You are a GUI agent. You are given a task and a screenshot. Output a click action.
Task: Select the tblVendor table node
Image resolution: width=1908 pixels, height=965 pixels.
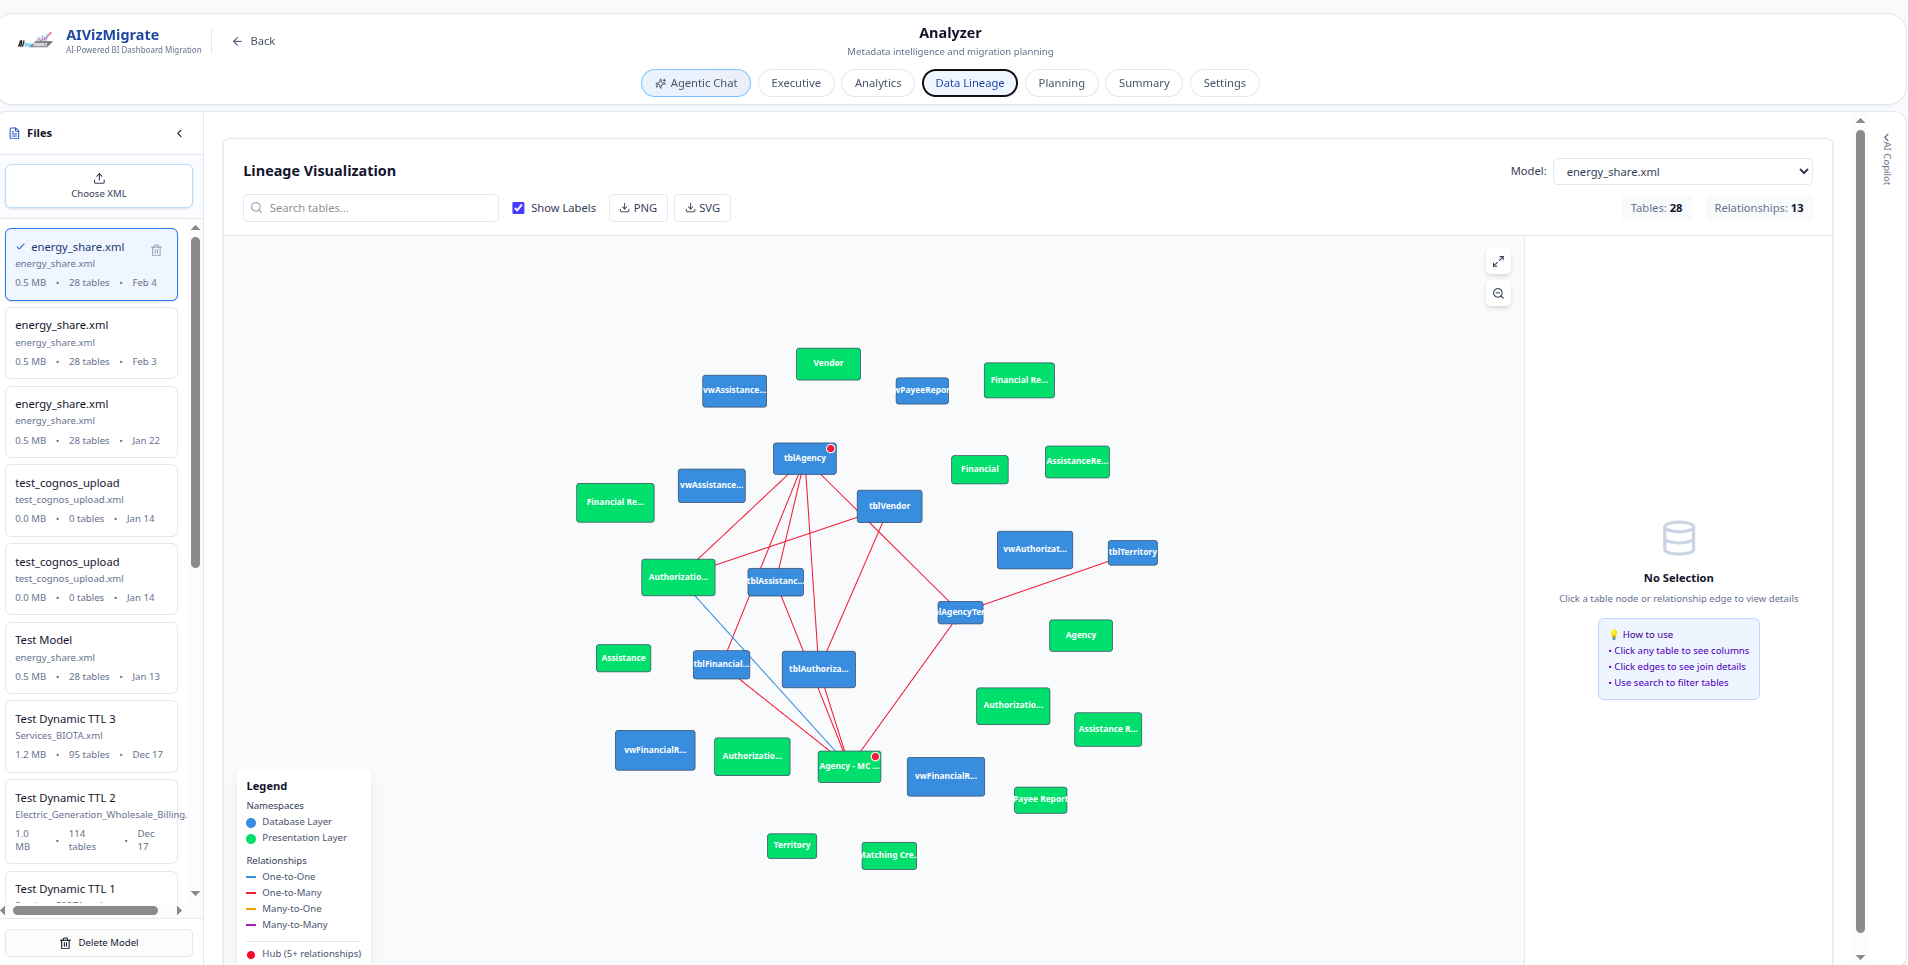click(890, 506)
